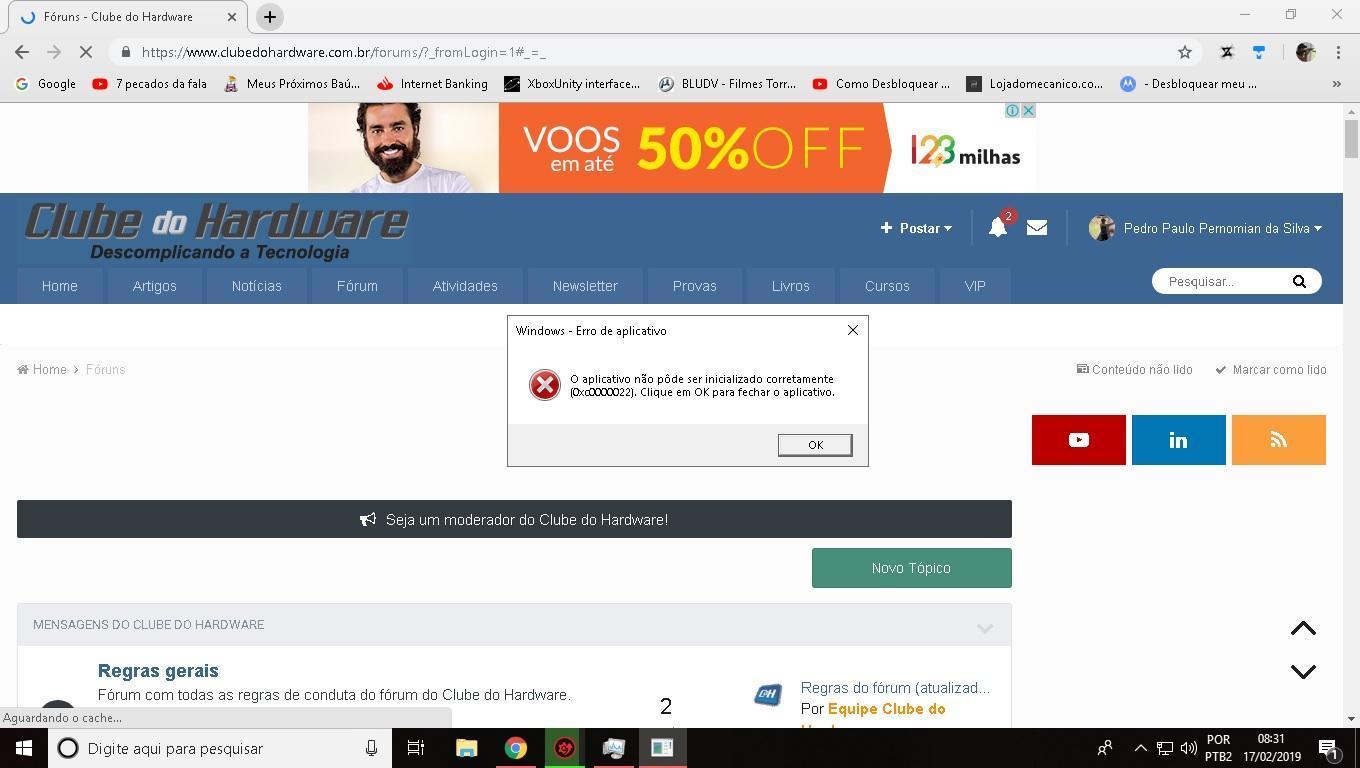1360x768 pixels.
Task: Open the VIP menu item
Action: click(975, 286)
